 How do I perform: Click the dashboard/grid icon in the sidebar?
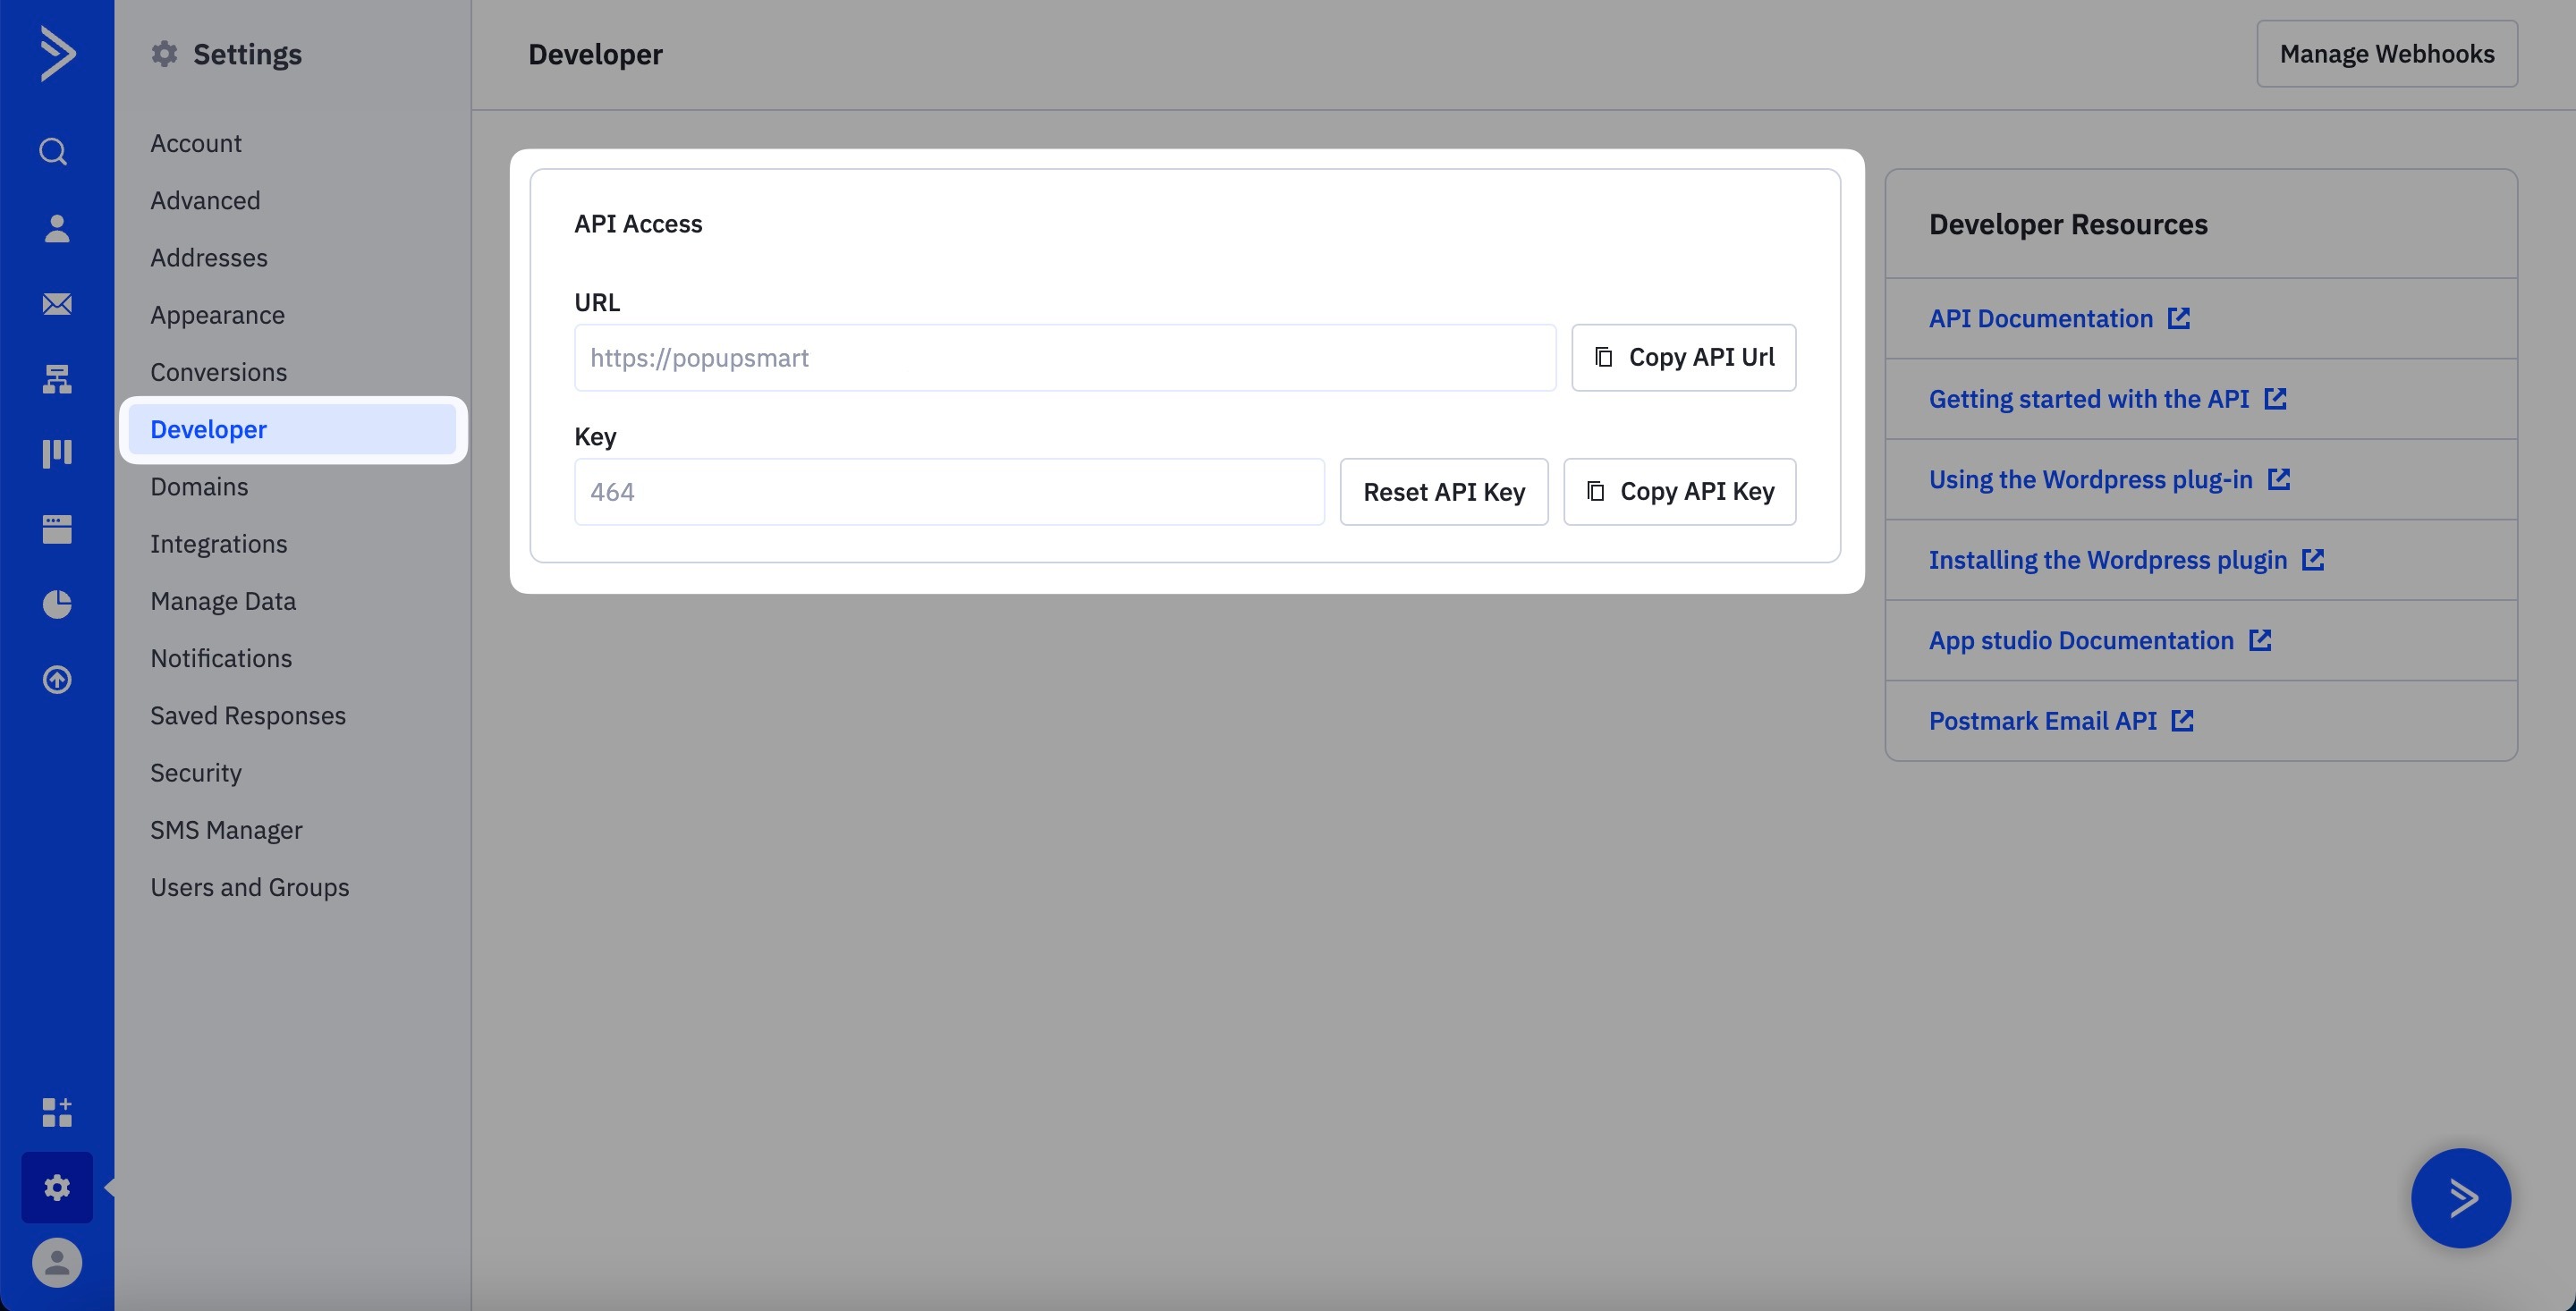coord(57,1109)
